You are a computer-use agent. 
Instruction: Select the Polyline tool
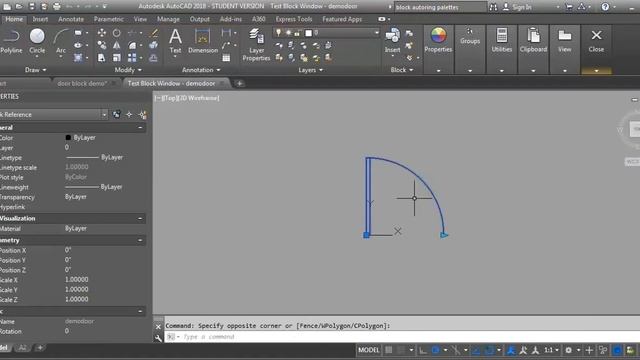click(11, 41)
